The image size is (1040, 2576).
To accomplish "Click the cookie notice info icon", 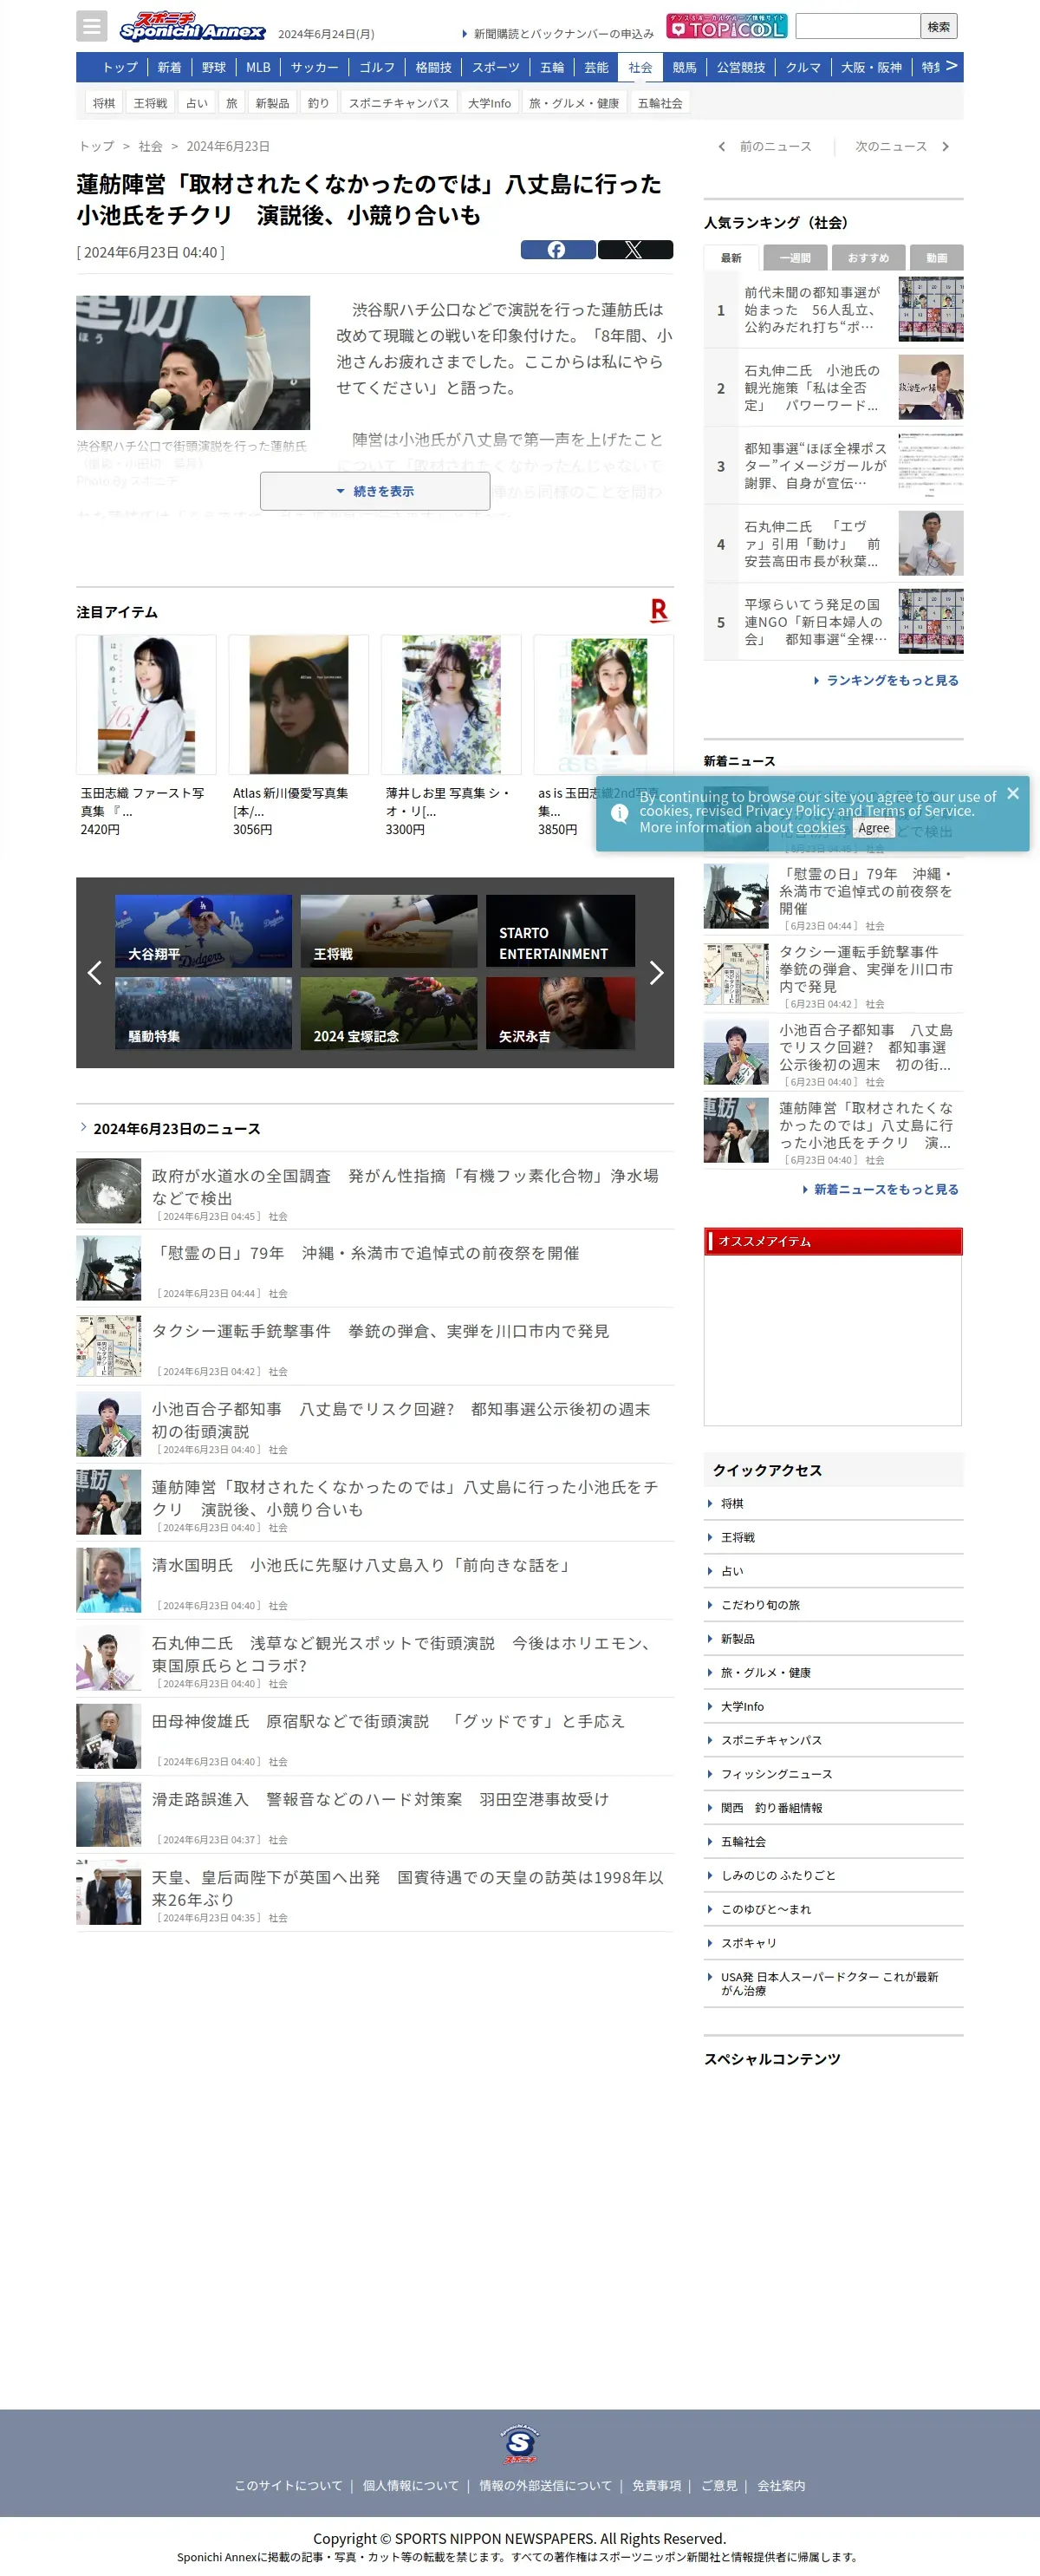I will (620, 812).
